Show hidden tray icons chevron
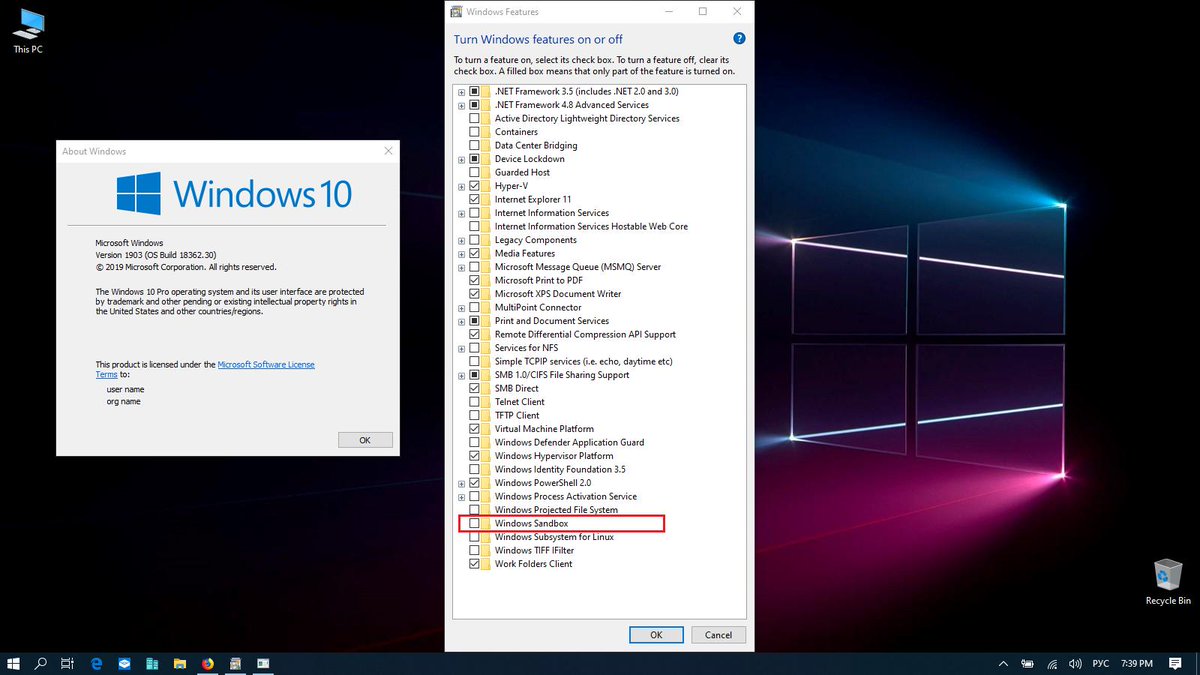The image size is (1200, 675). pos(1003,663)
